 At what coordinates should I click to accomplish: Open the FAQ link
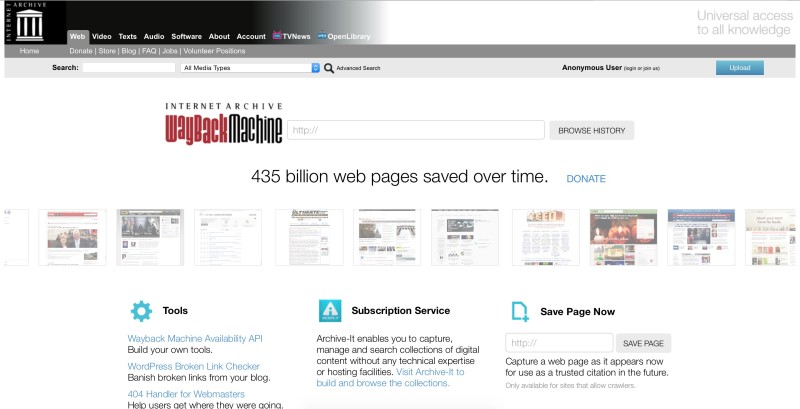149,51
